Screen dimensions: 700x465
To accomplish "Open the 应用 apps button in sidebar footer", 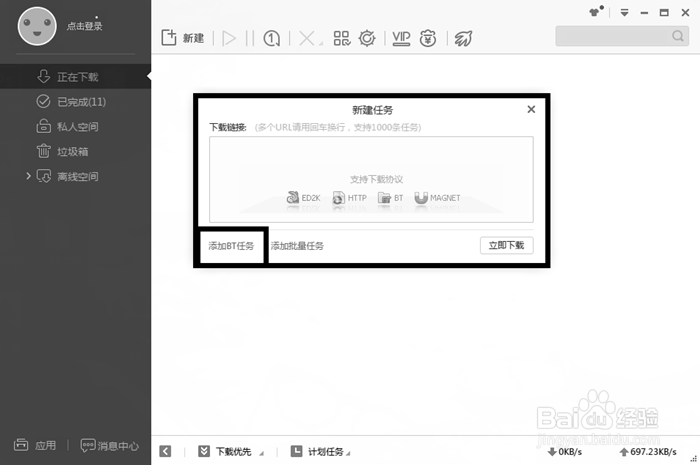I will 35,445.
